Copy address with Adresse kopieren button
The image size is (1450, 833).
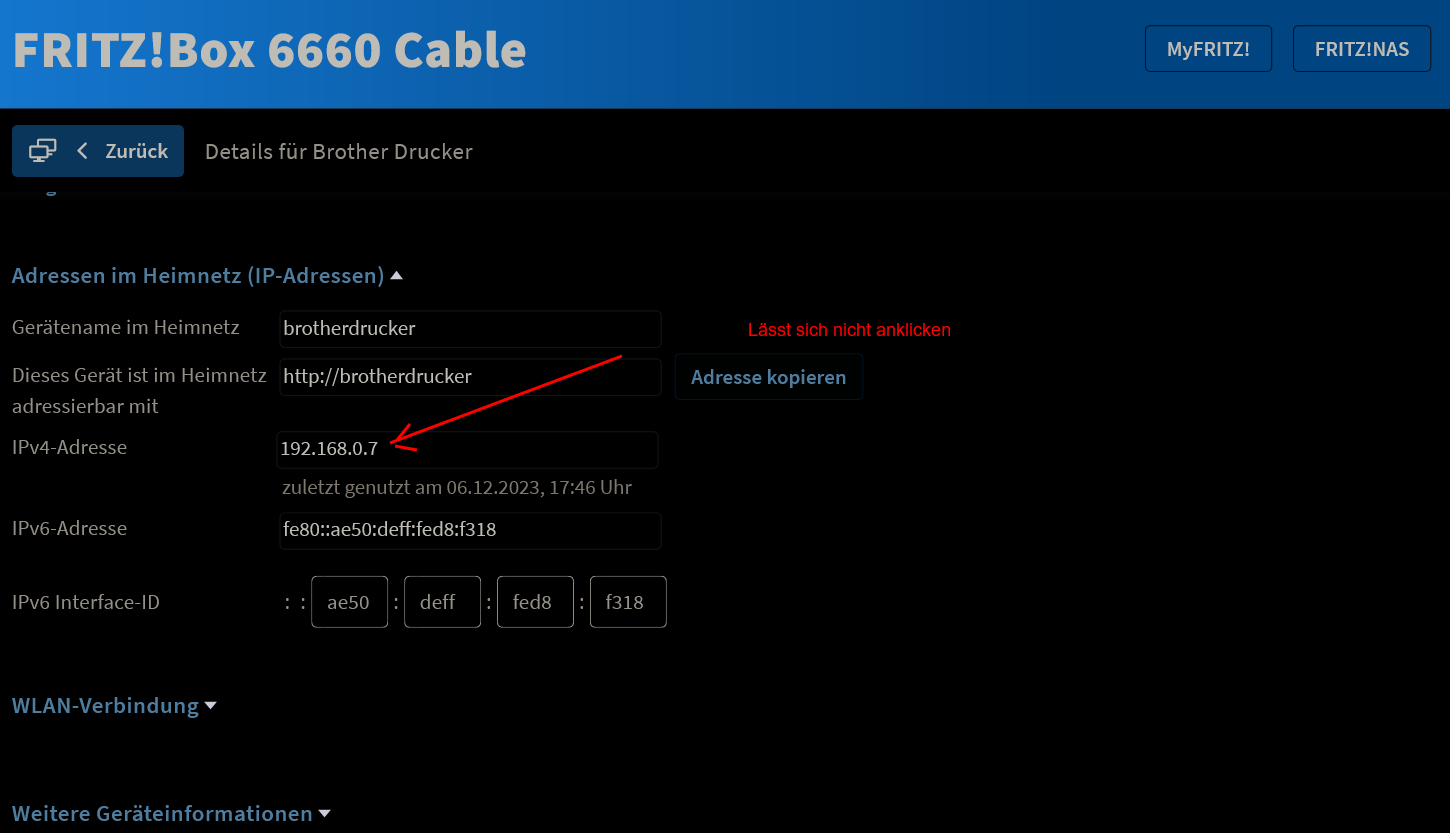coord(768,377)
